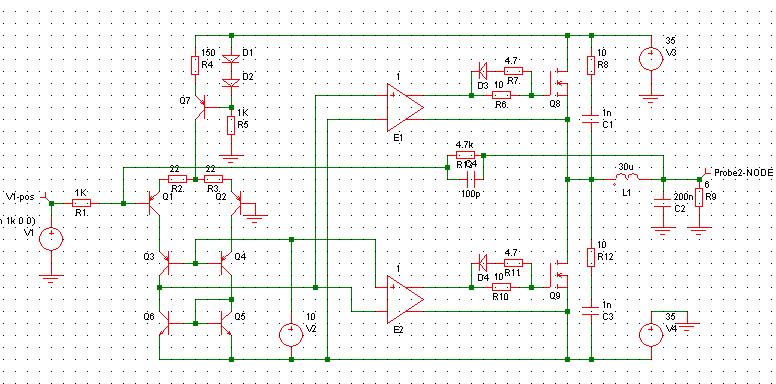Screen dimensions: 776x384
Task: Select the 35 volt source V3
Action: point(651,59)
